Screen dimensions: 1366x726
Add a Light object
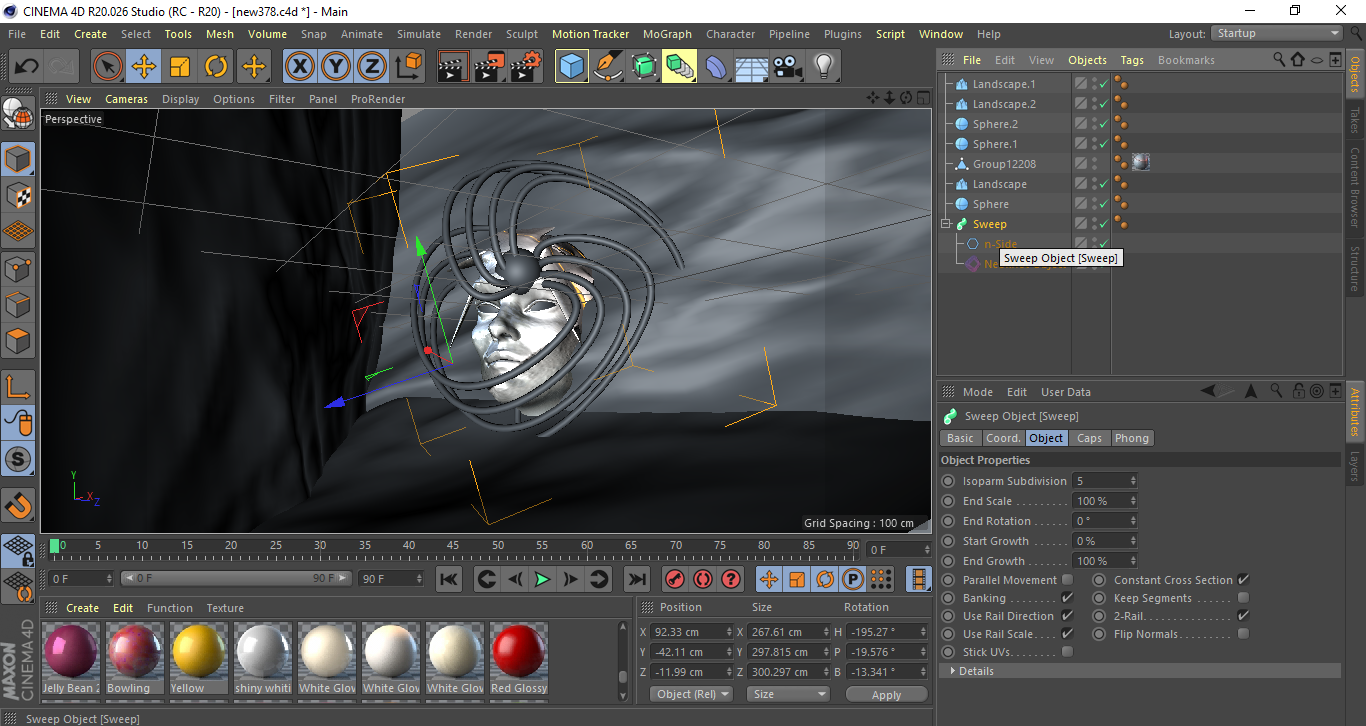tap(824, 67)
